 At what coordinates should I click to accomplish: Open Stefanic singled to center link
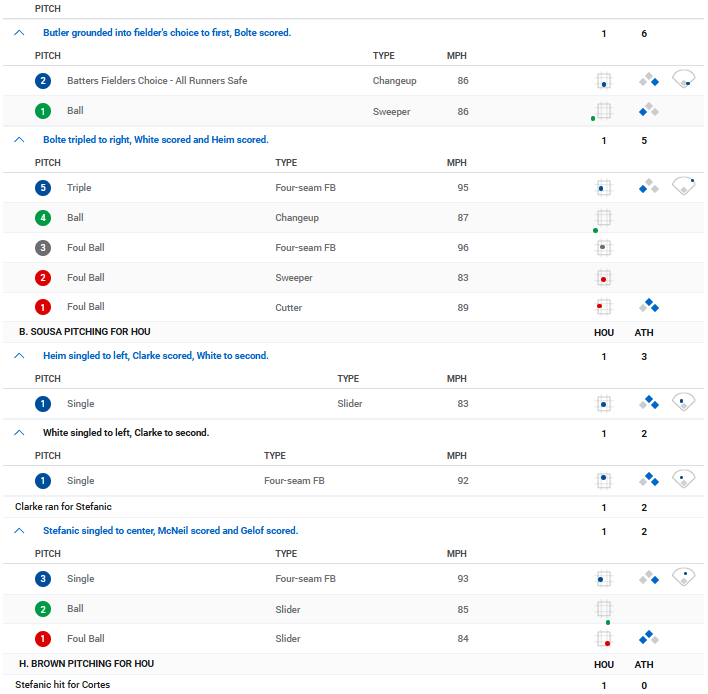171,531
